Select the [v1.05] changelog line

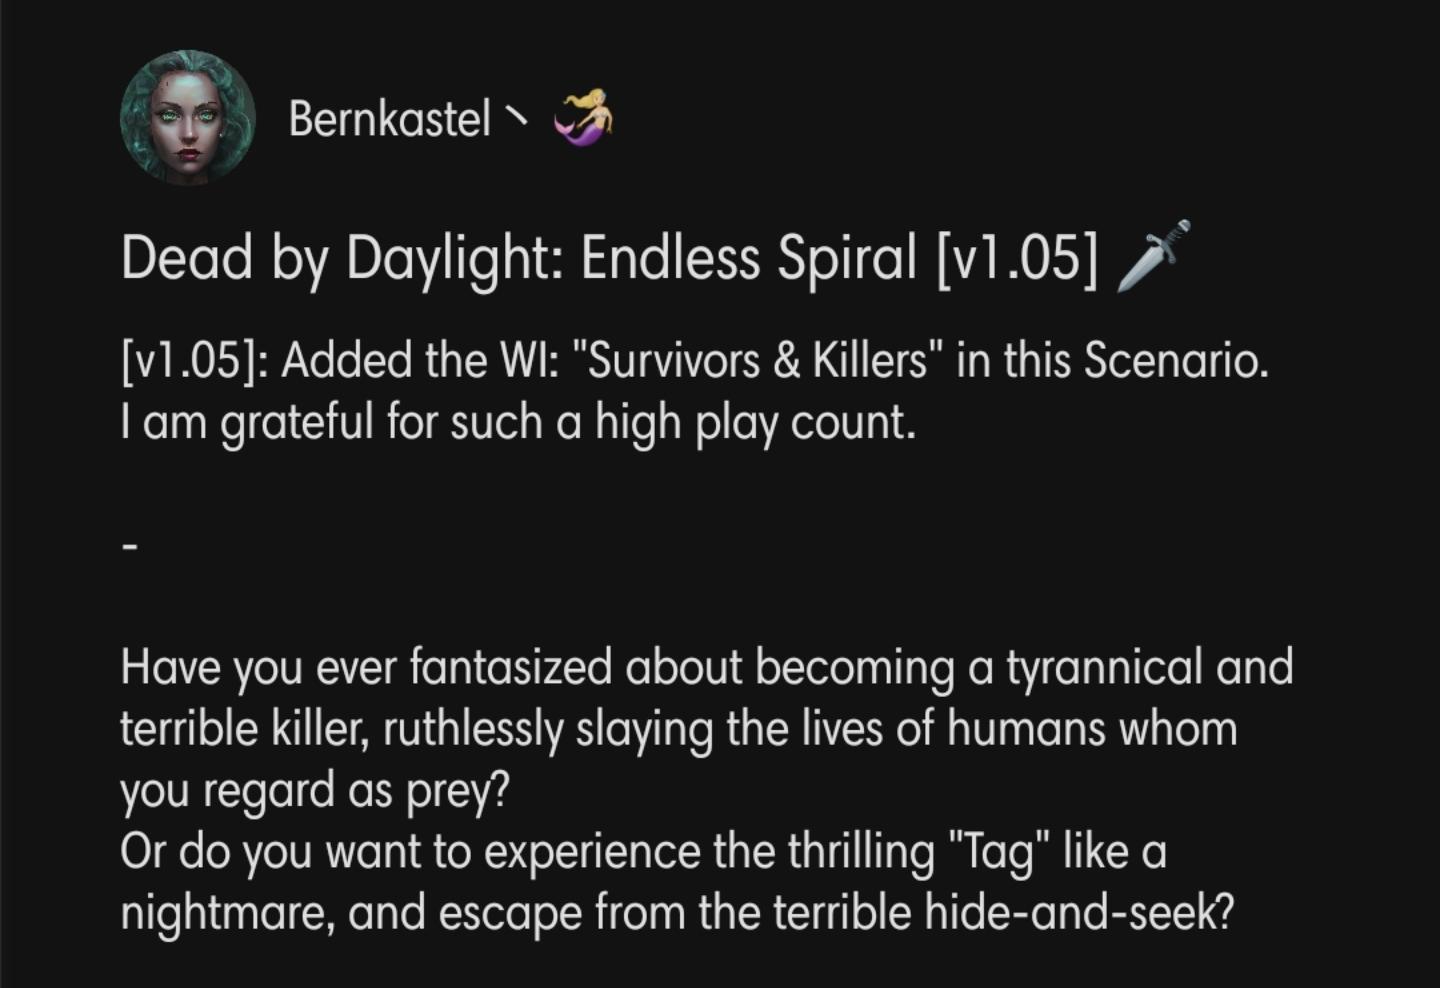tap(694, 361)
